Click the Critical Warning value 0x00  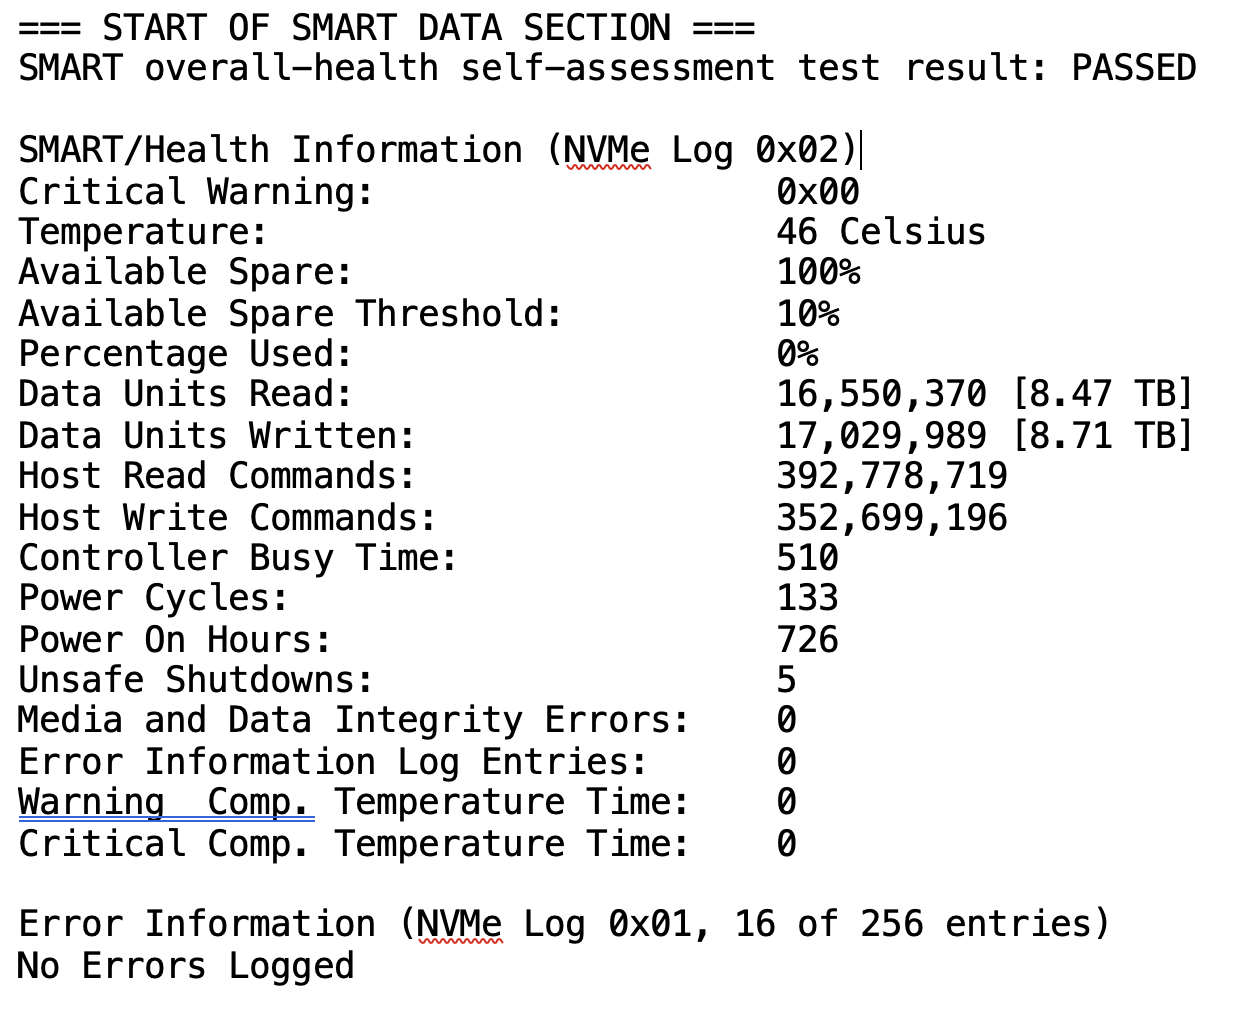pyautogui.click(x=818, y=191)
